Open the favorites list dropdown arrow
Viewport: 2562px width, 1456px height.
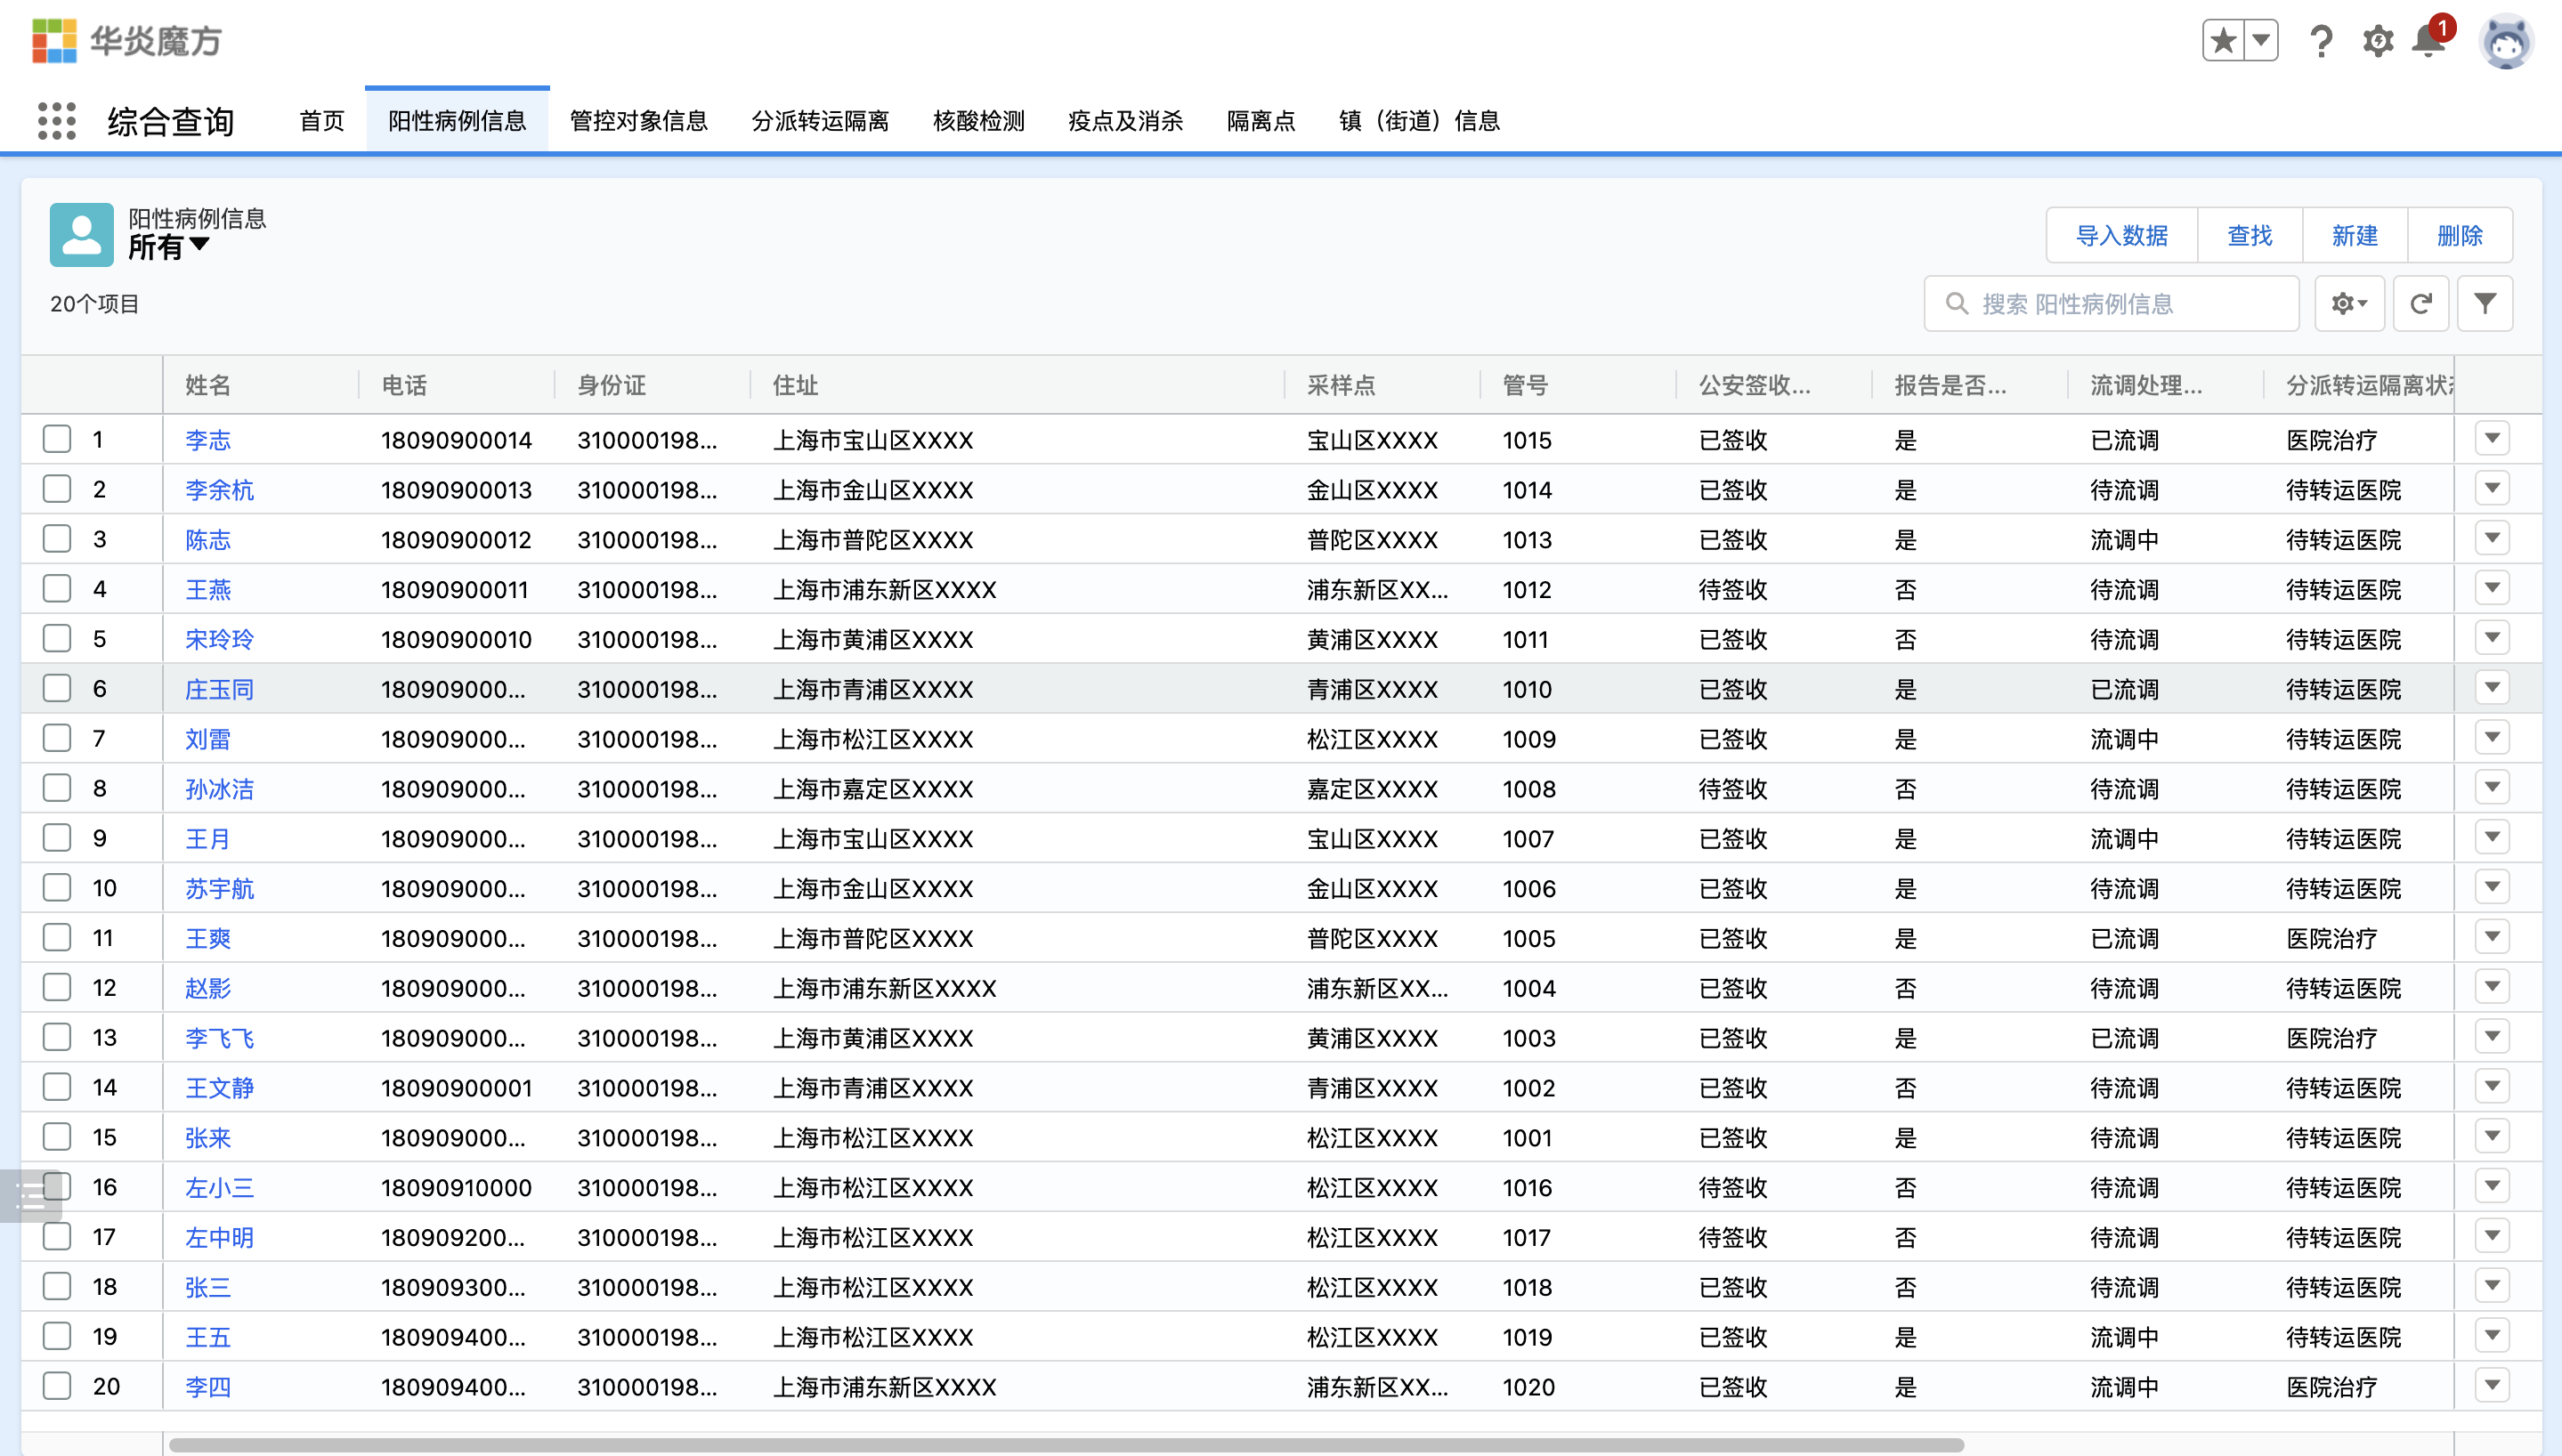click(2261, 41)
